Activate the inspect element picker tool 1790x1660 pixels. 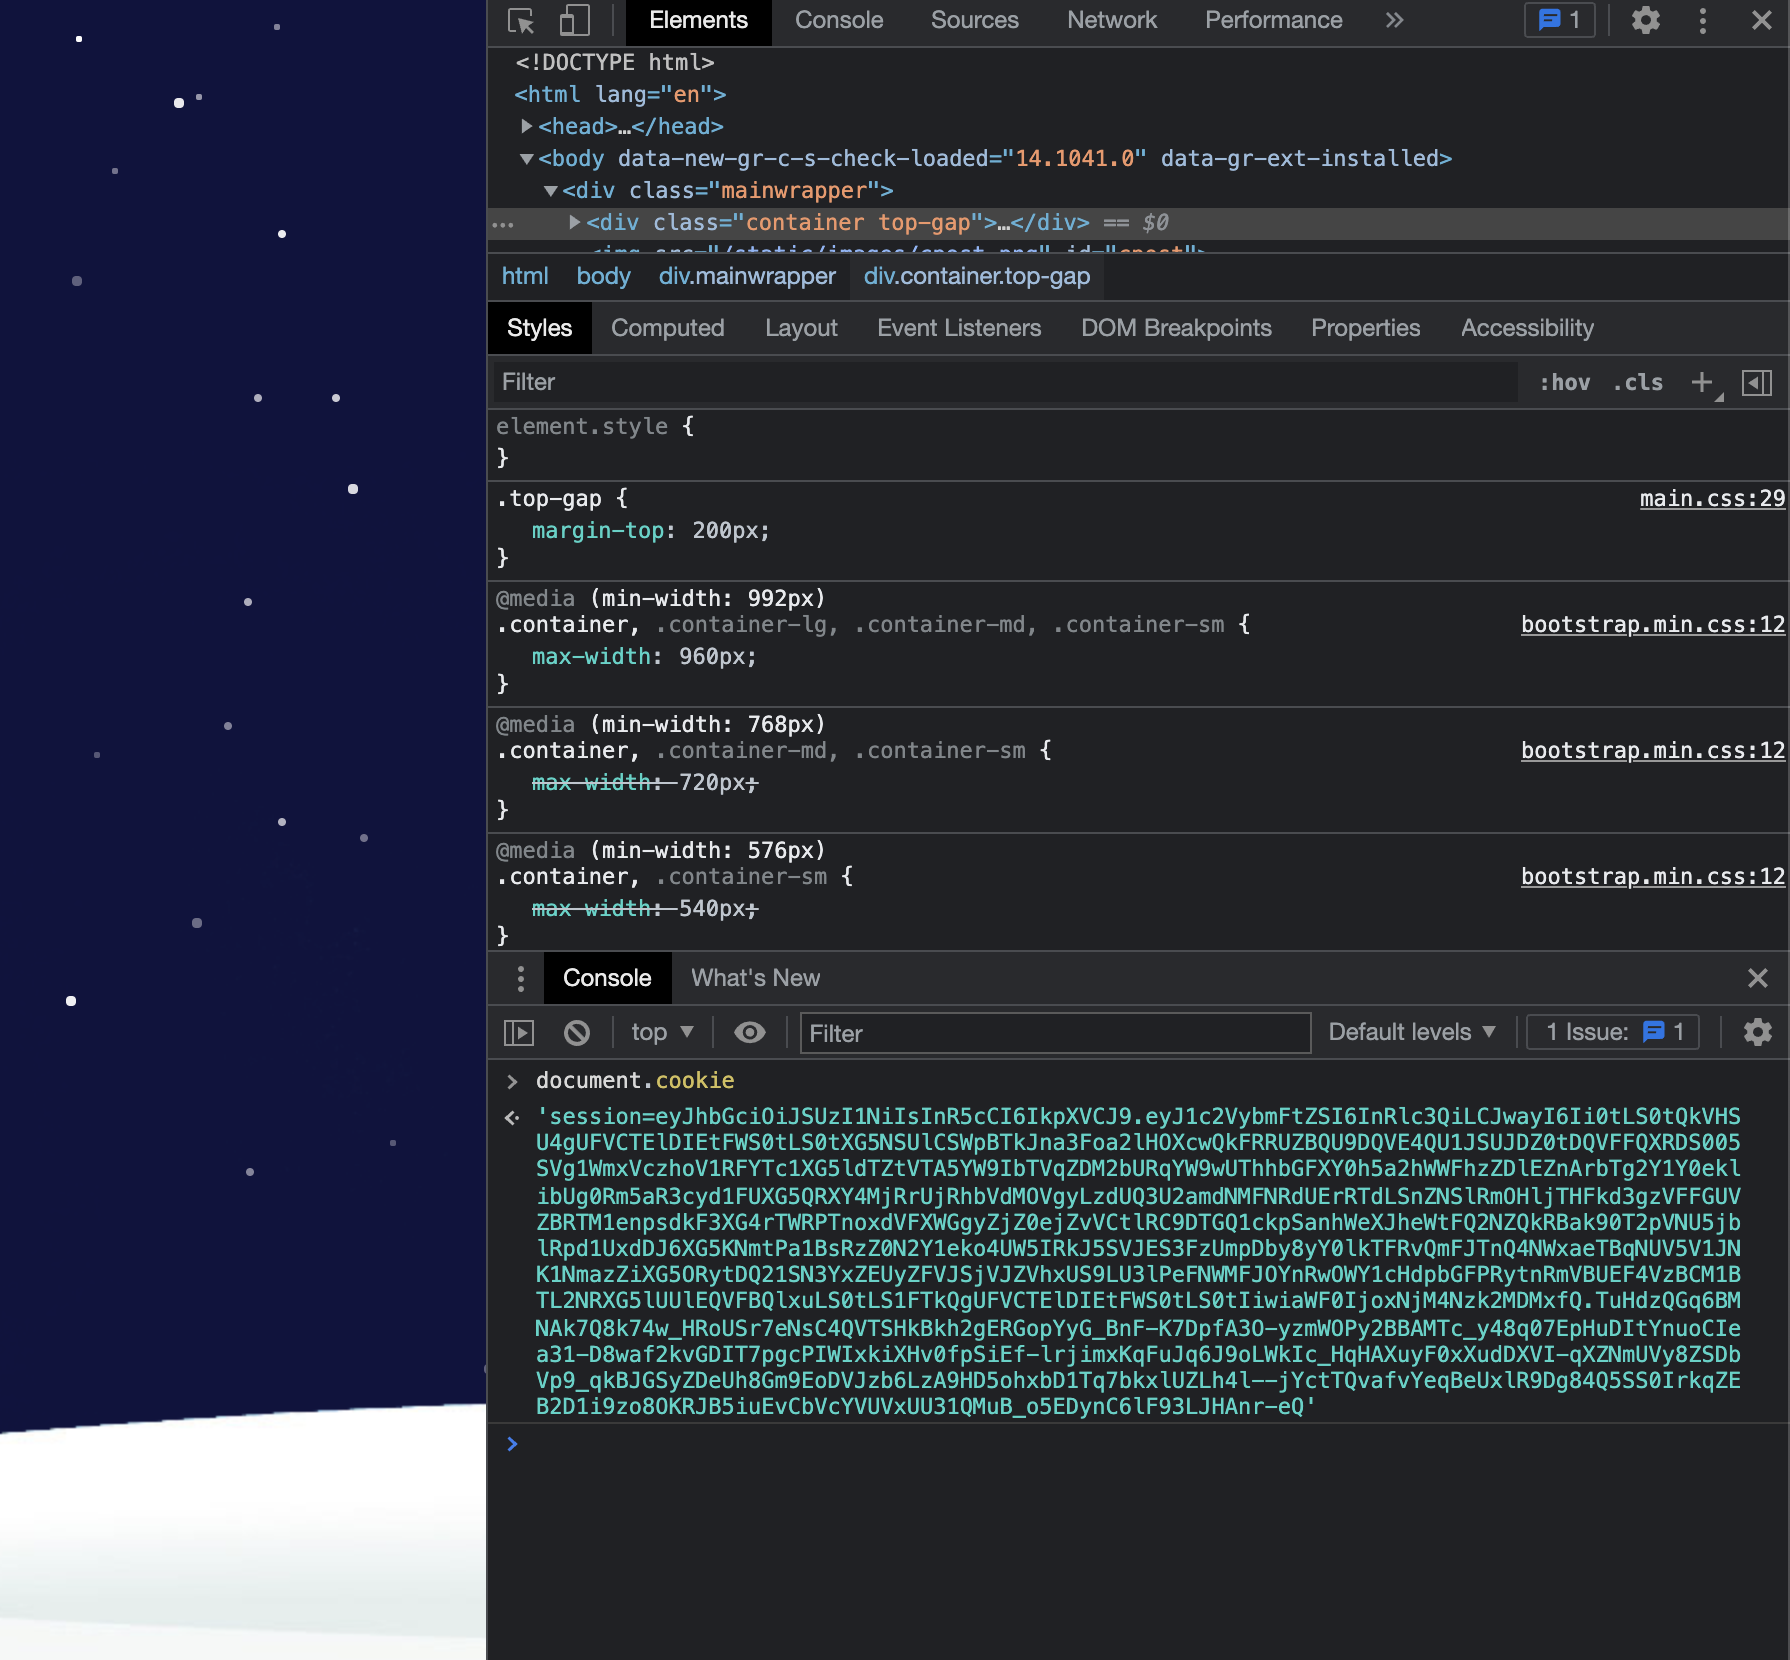click(x=521, y=21)
